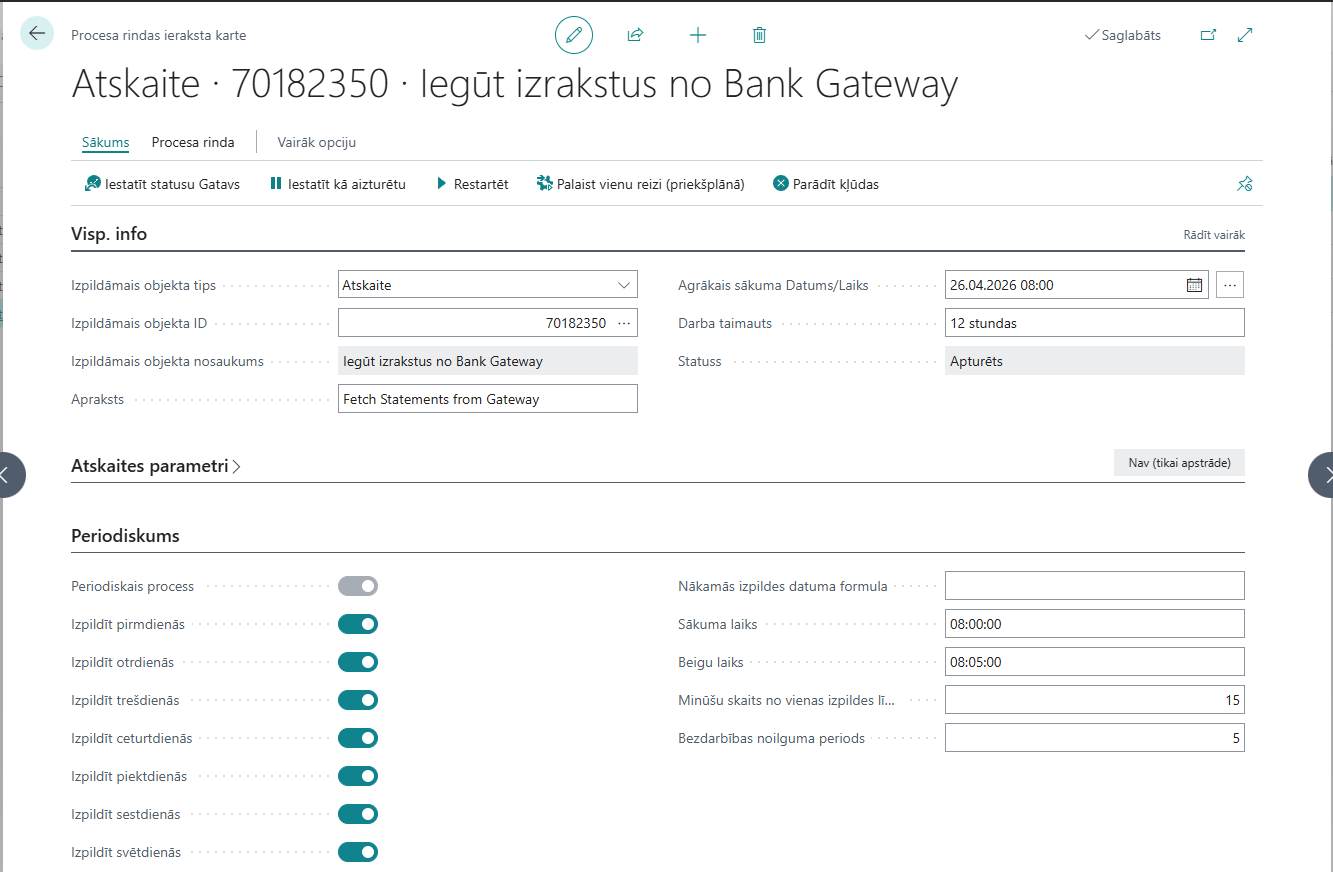Screen dimensions: 1333x872
Task: Toggle Izpildīt svētdienās switch
Action: pos(358,852)
